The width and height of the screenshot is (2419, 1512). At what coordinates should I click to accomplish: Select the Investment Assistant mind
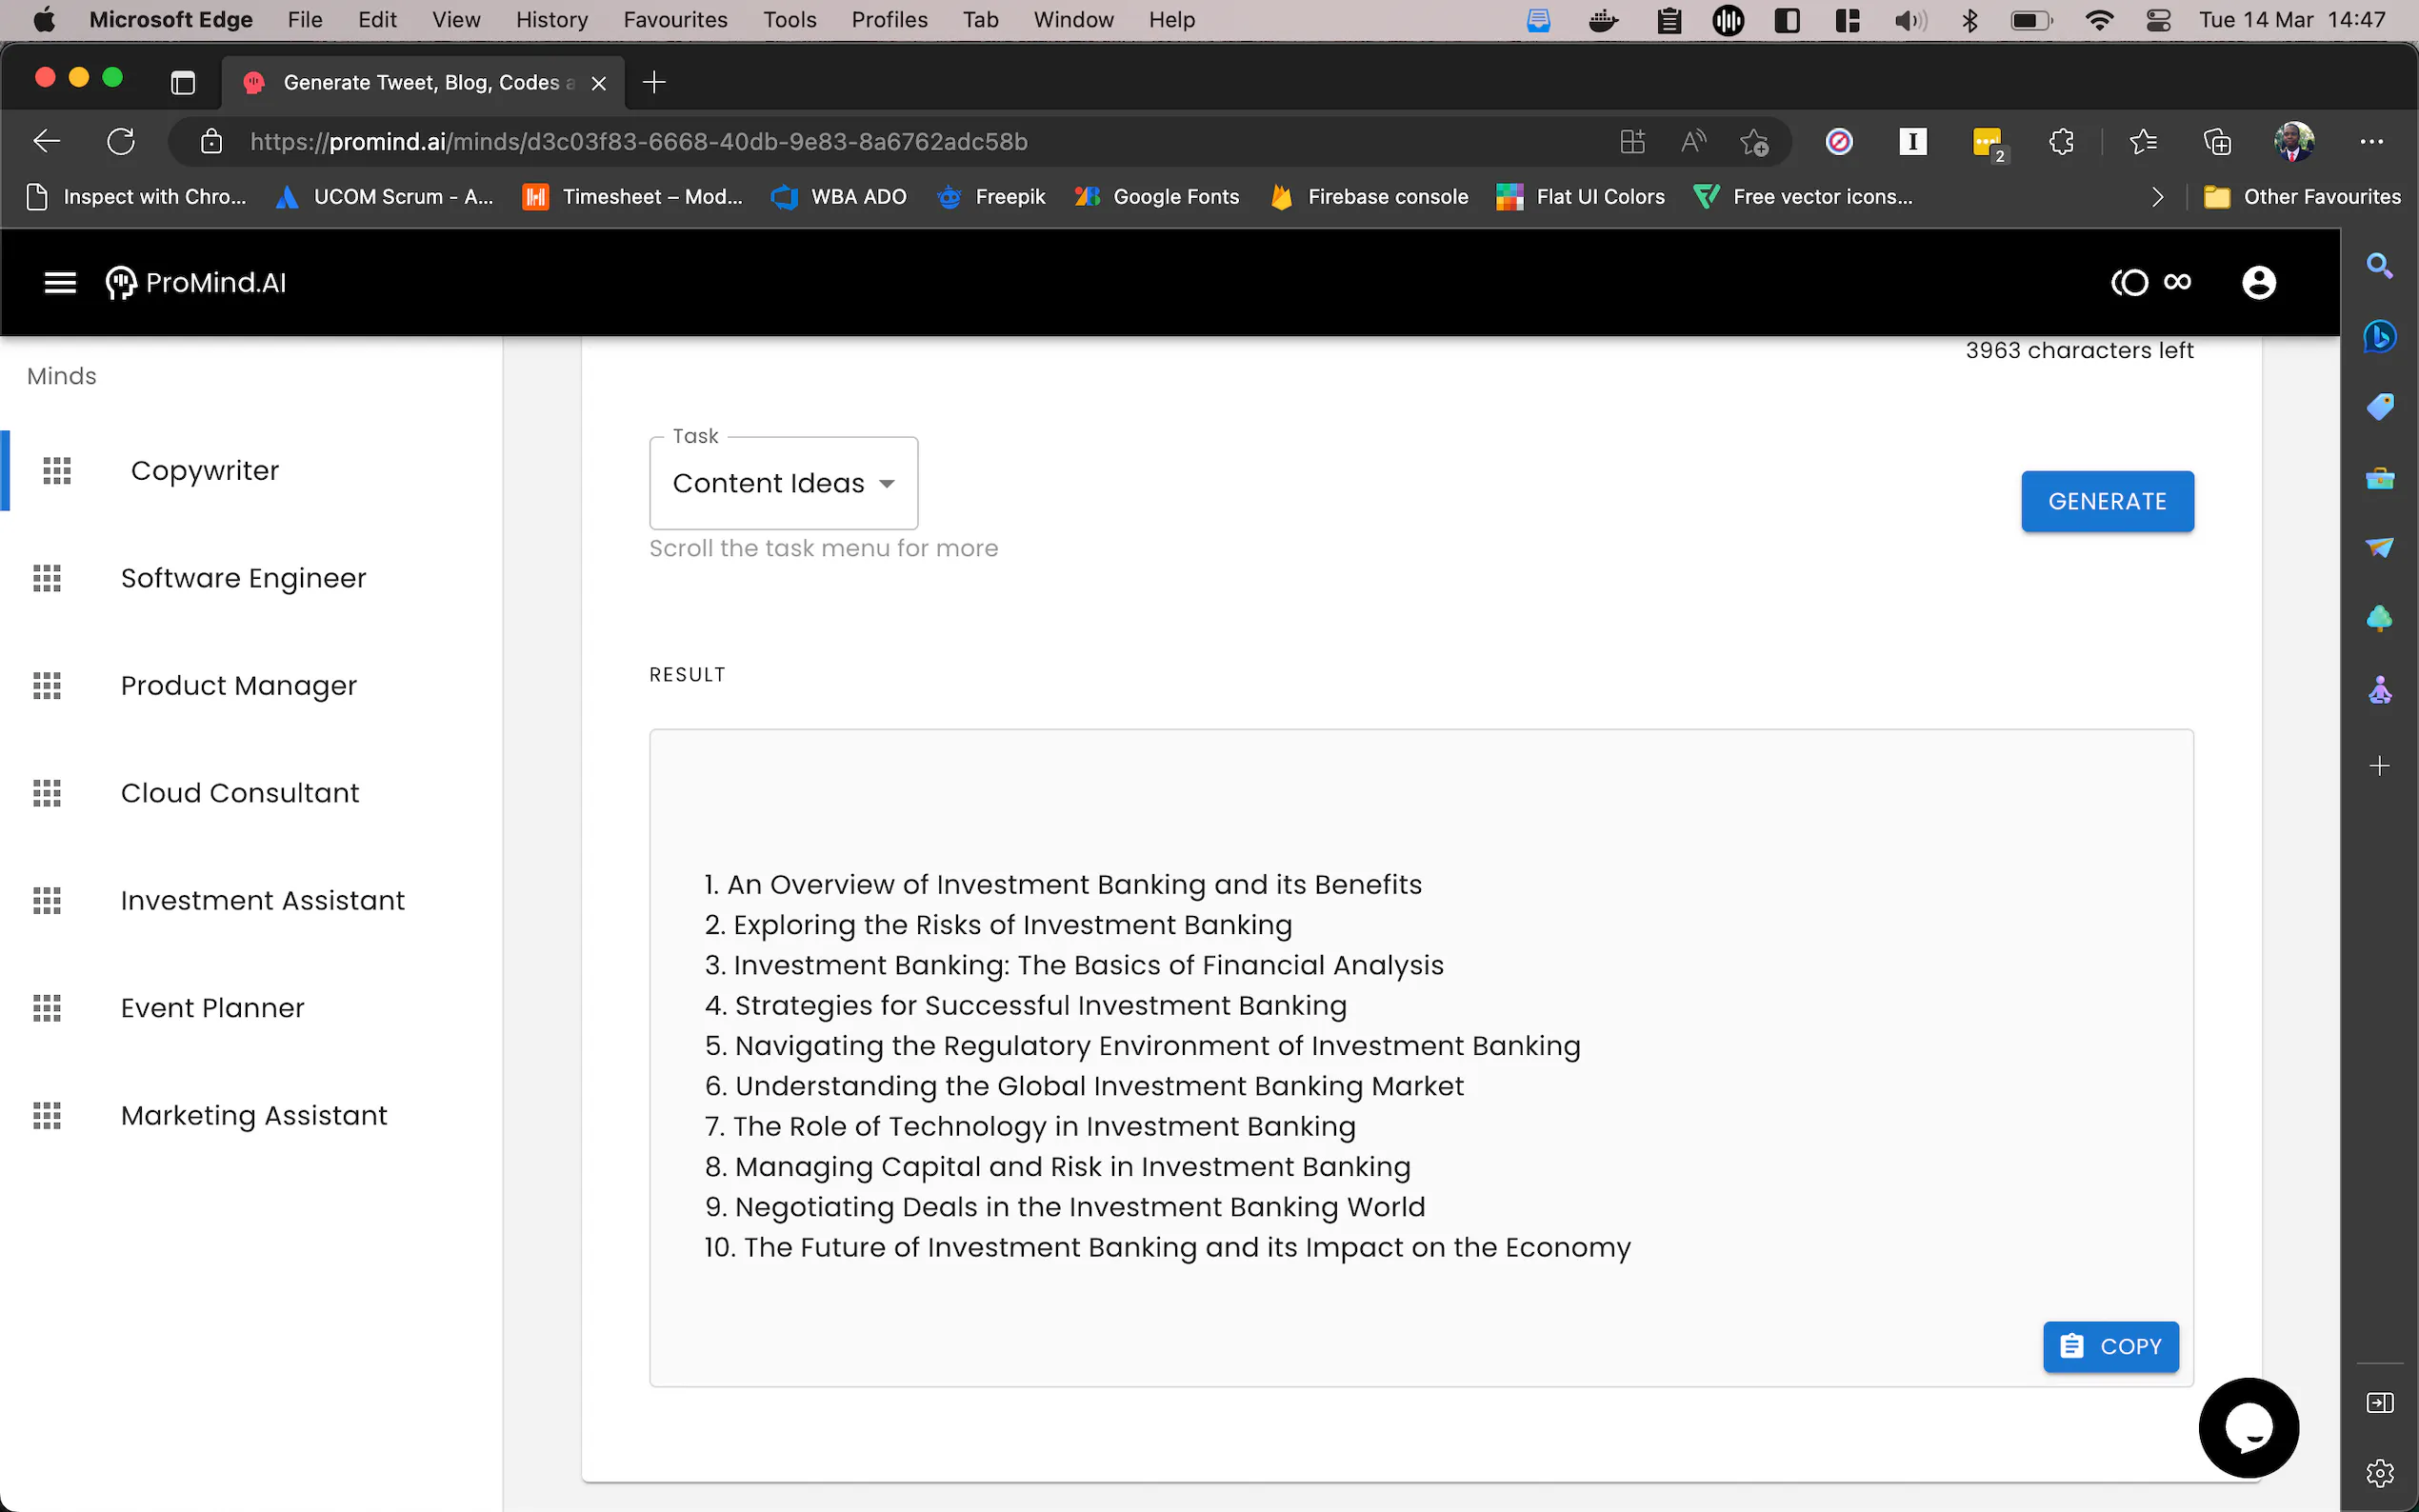[262, 900]
